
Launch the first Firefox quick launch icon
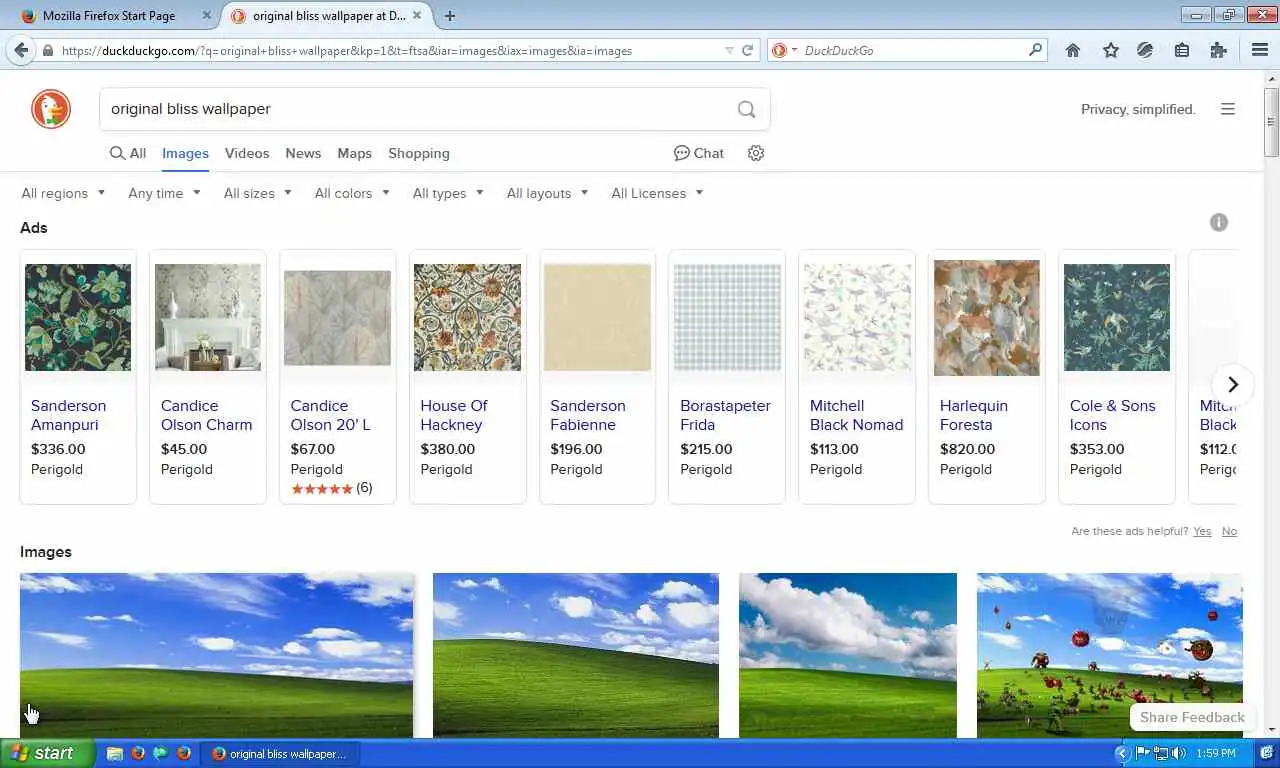138,754
